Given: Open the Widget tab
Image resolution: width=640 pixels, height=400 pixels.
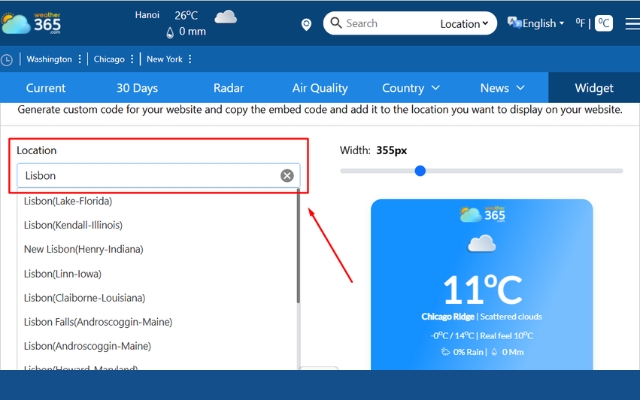Looking at the screenshot, I should pyautogui.click(x=594, y=88).
